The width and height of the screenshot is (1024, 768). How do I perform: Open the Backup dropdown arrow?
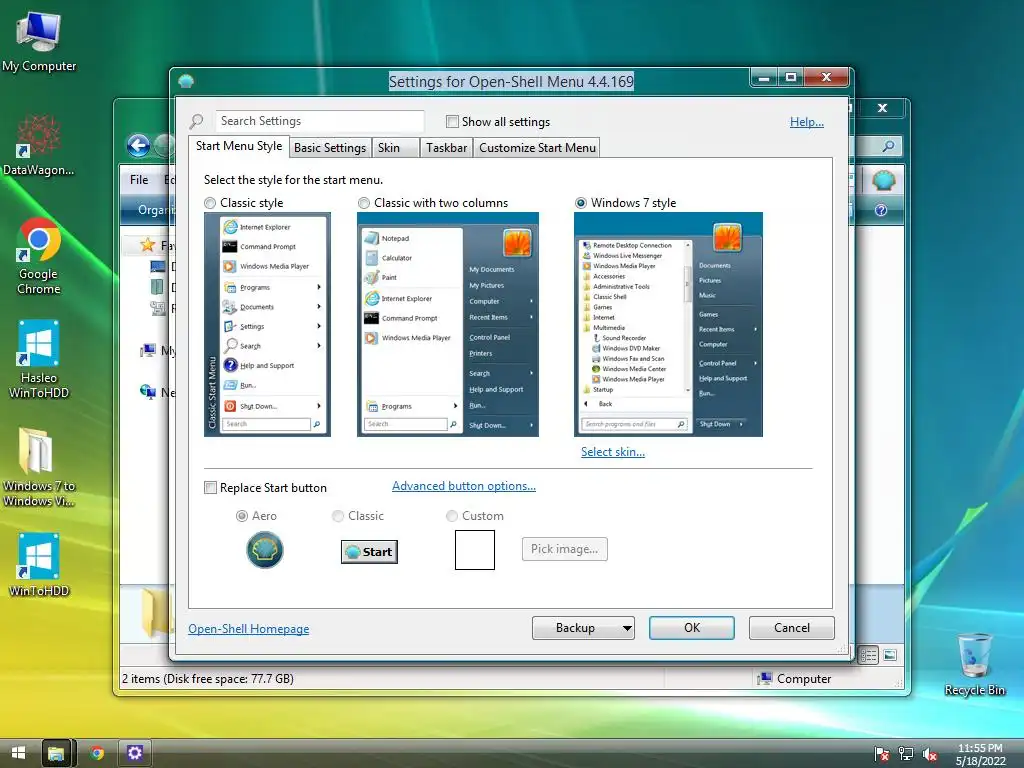[x=626, y=628]
